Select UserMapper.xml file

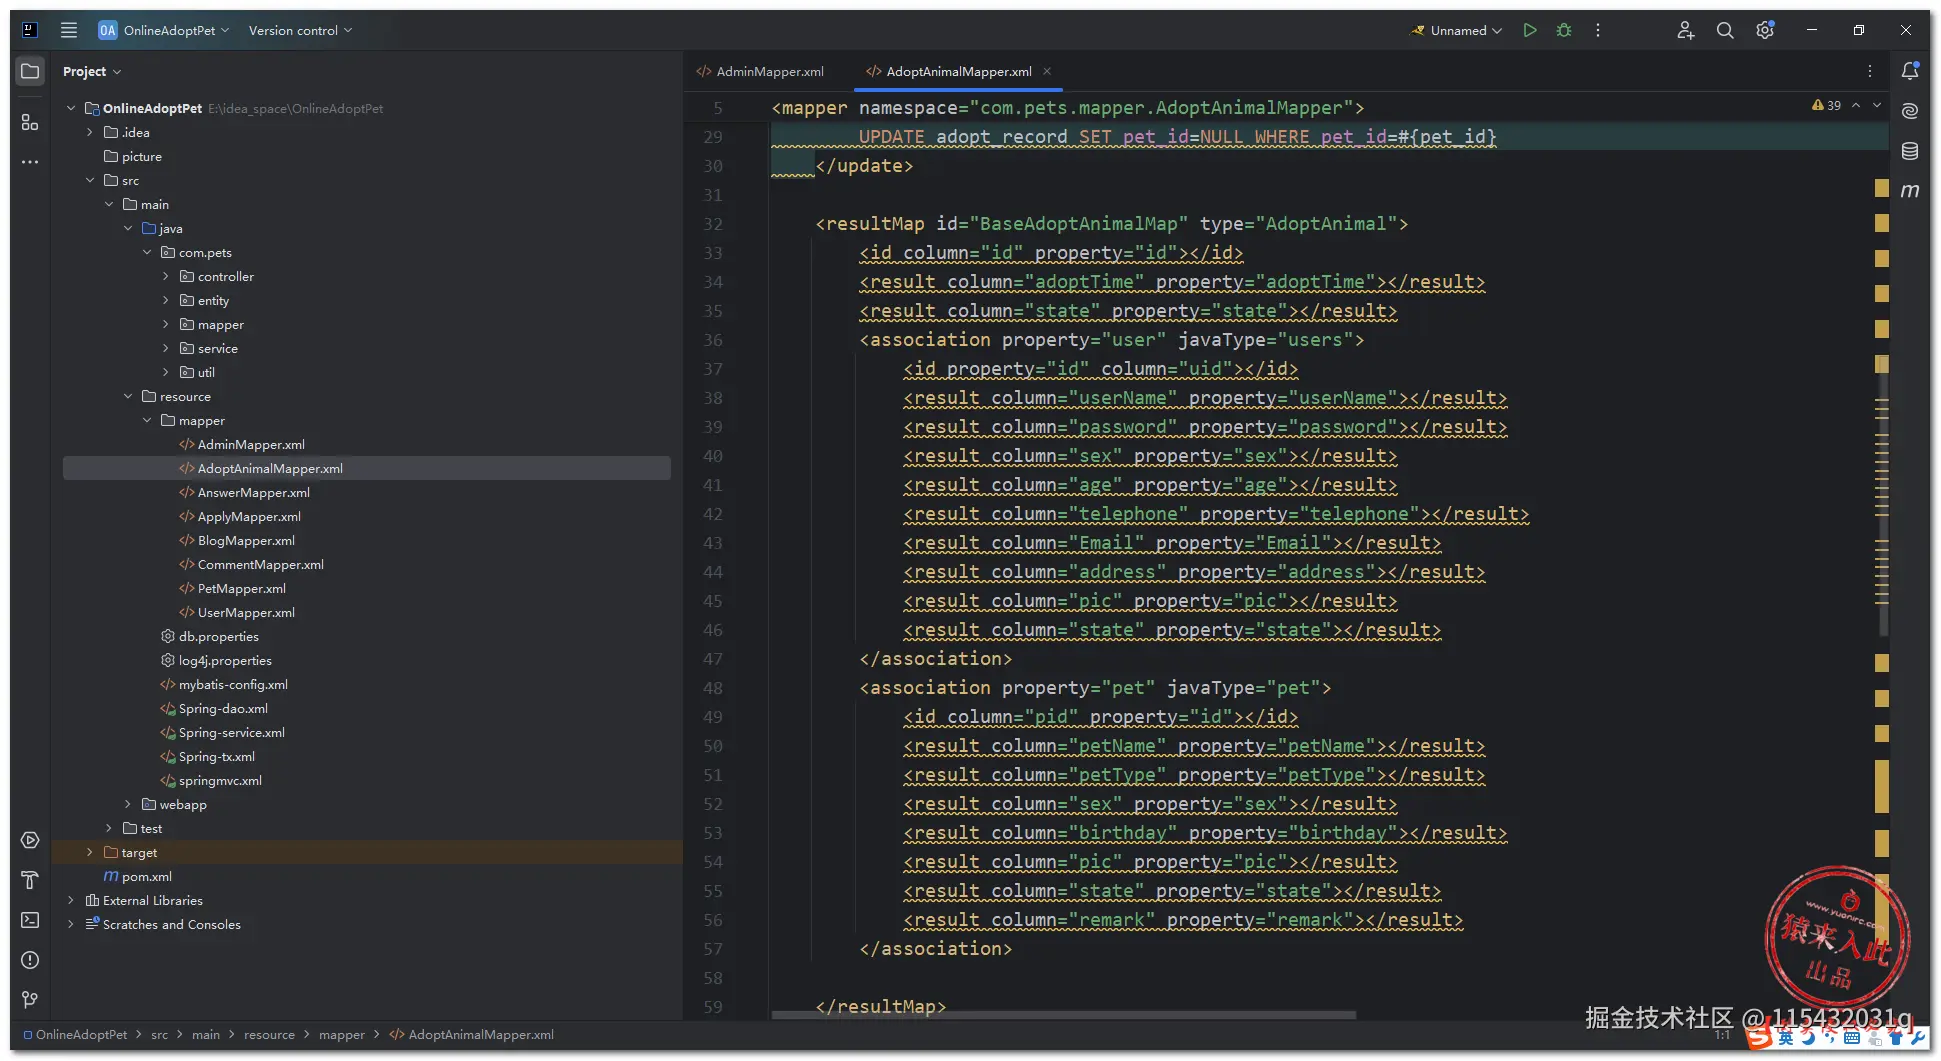(x=245, y=612)
